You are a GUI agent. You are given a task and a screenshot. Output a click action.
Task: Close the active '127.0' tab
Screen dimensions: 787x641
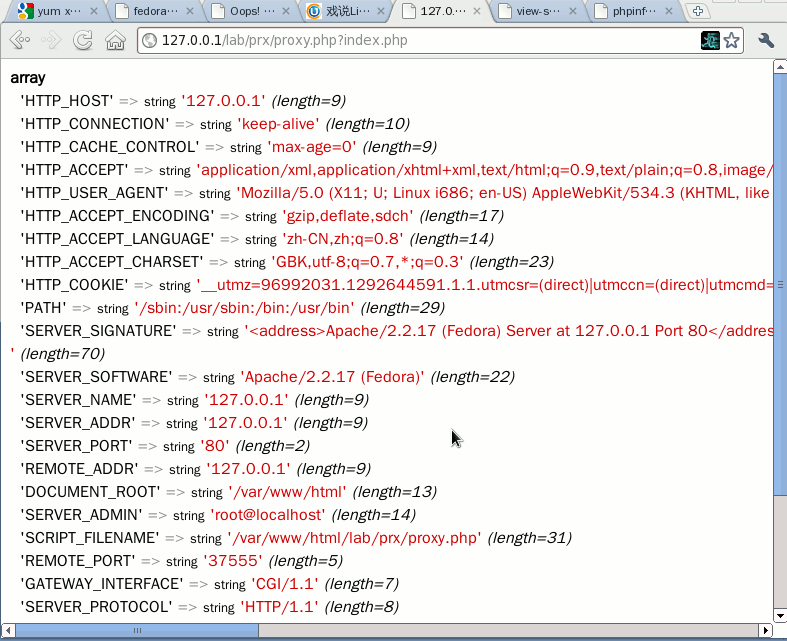(477, 11)
